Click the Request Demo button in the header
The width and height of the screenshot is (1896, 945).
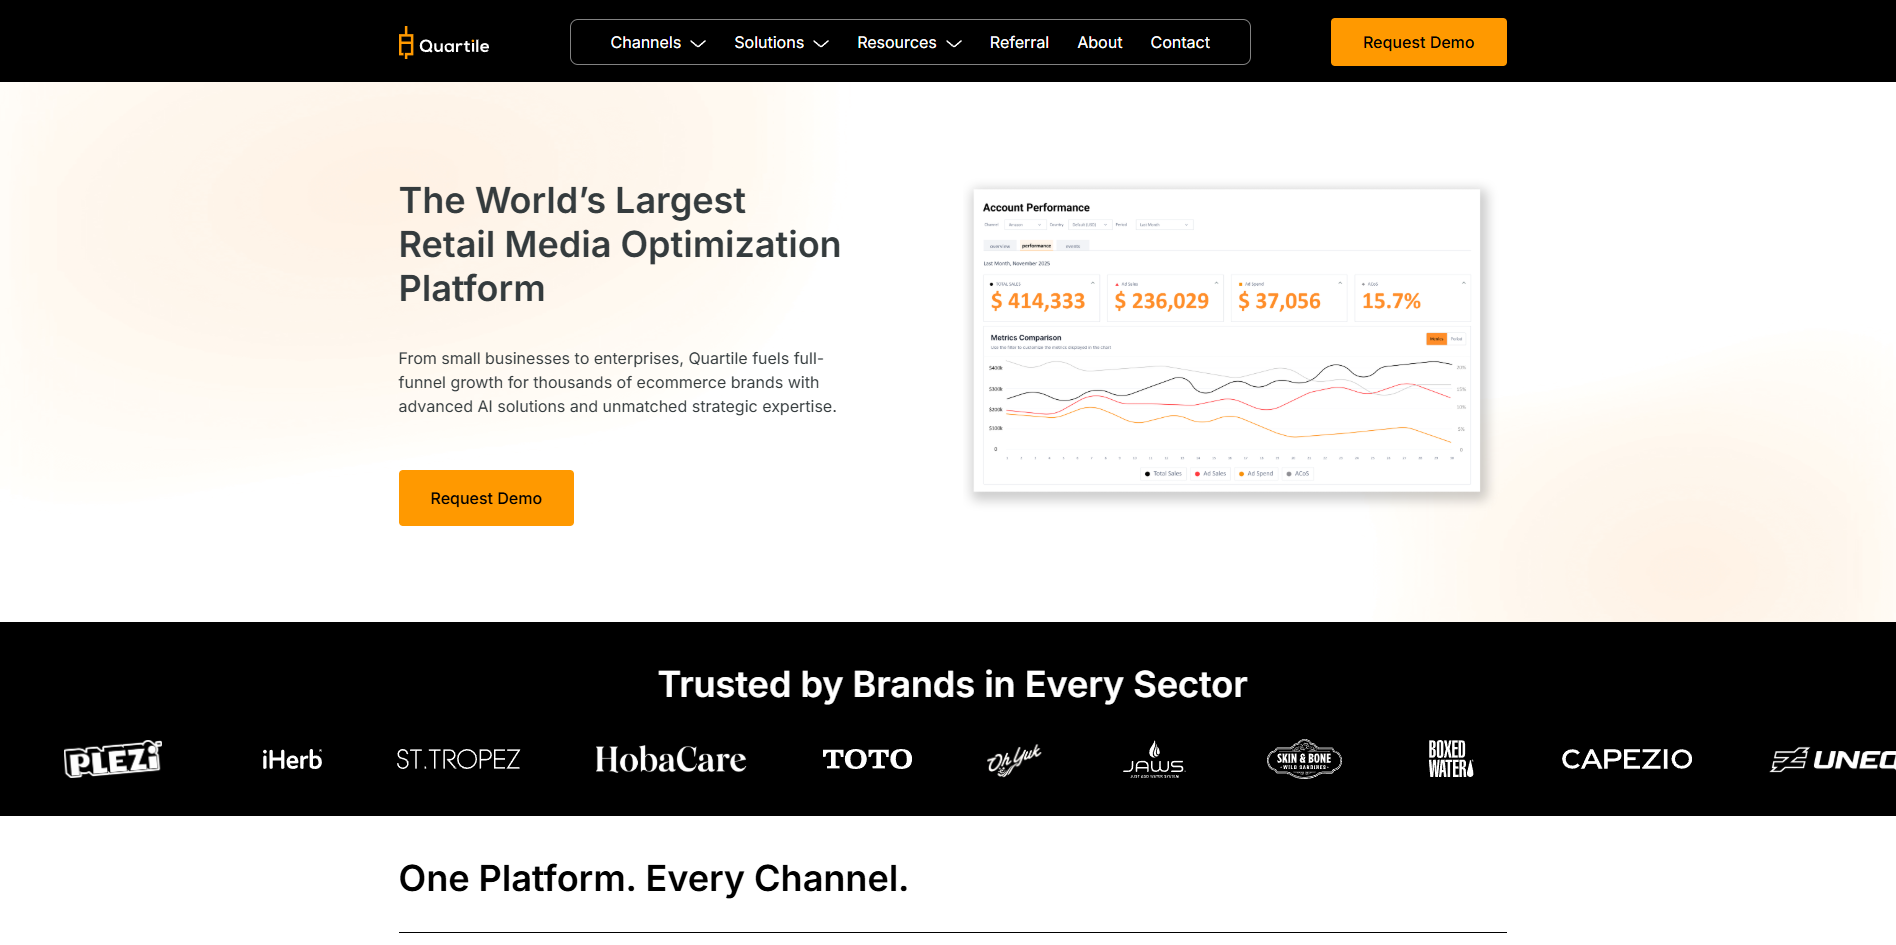1418,42
